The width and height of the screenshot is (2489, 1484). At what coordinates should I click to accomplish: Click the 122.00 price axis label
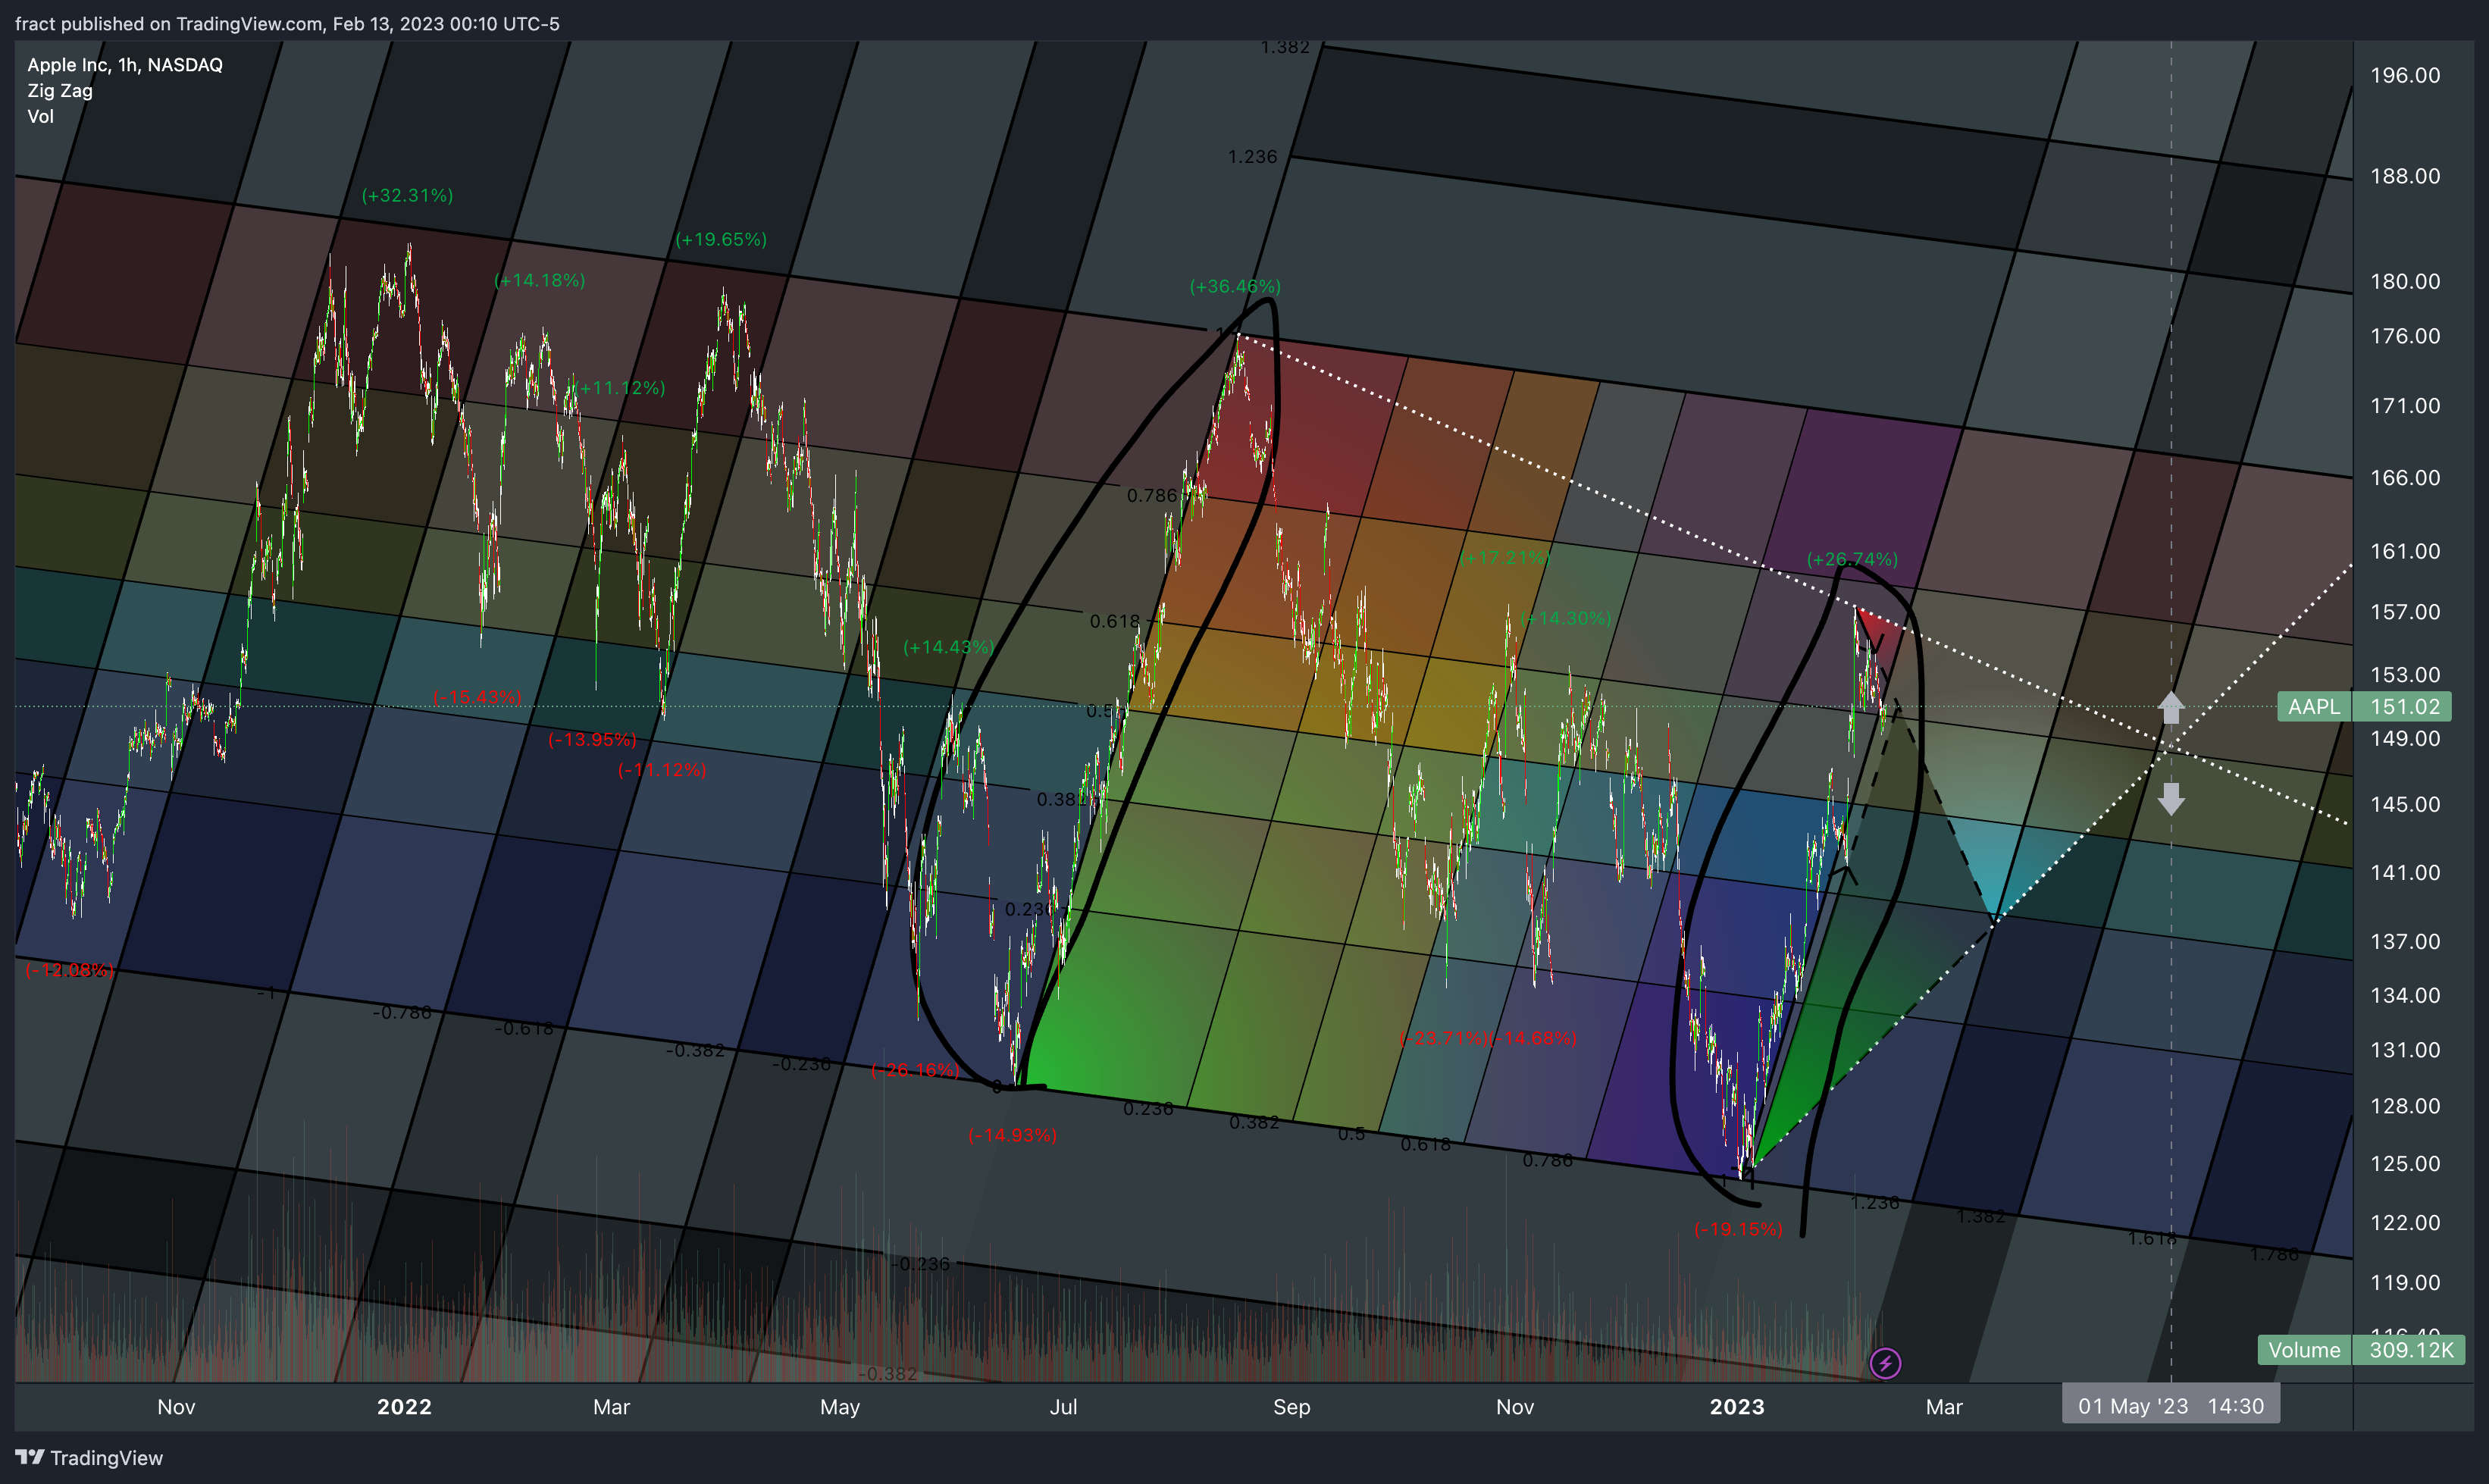pyautogui.click(x=2405, y=1223)
